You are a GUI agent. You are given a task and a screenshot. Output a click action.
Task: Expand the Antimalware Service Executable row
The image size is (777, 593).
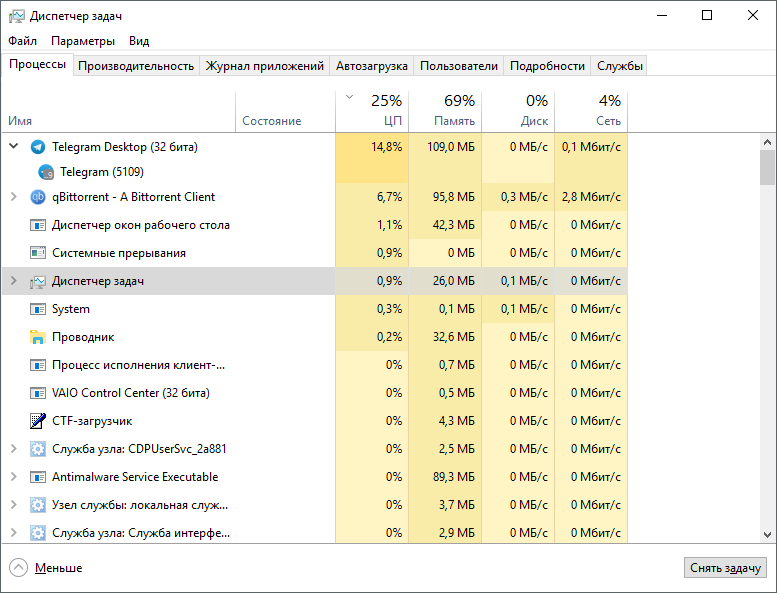point(13,477)
